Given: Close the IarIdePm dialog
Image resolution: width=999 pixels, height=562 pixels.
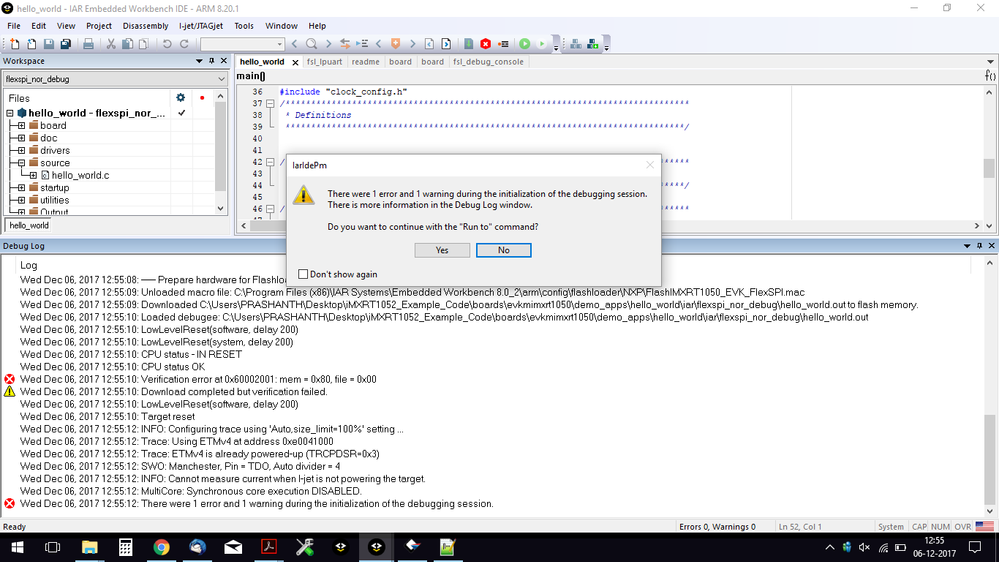Looking at the screenshot, I should pos(650,165).
